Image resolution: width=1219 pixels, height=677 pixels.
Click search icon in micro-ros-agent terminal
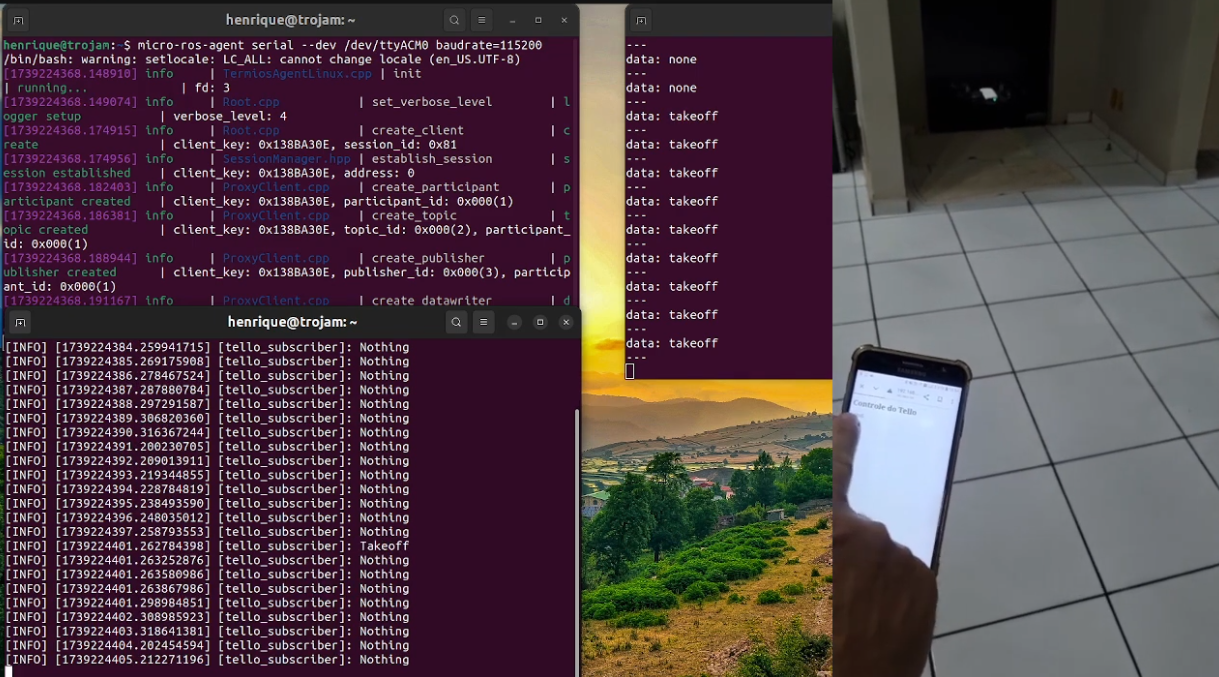tap(454, 20)
